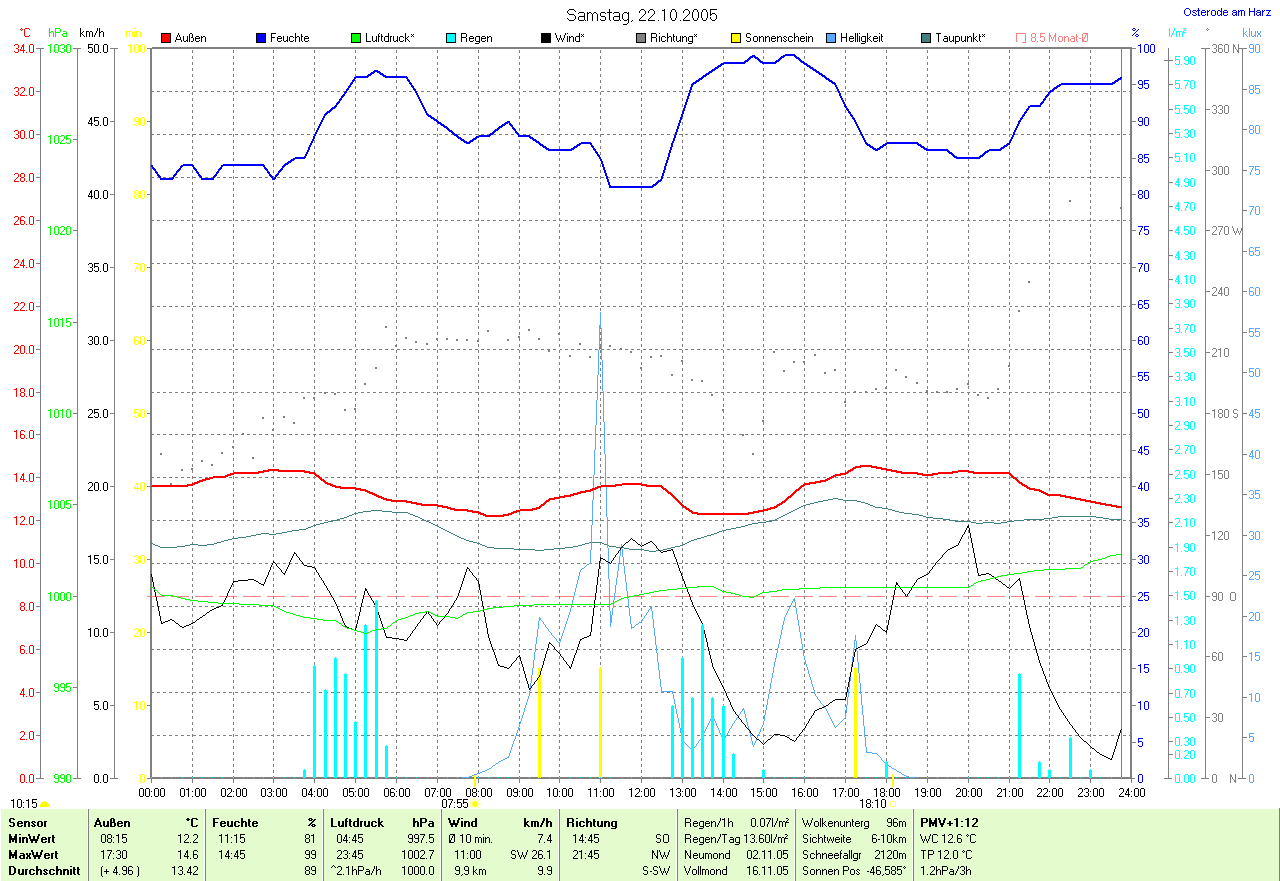Click the red Außen legend swatch
This screenshot has width=1280, height=881.
point(166,38)
